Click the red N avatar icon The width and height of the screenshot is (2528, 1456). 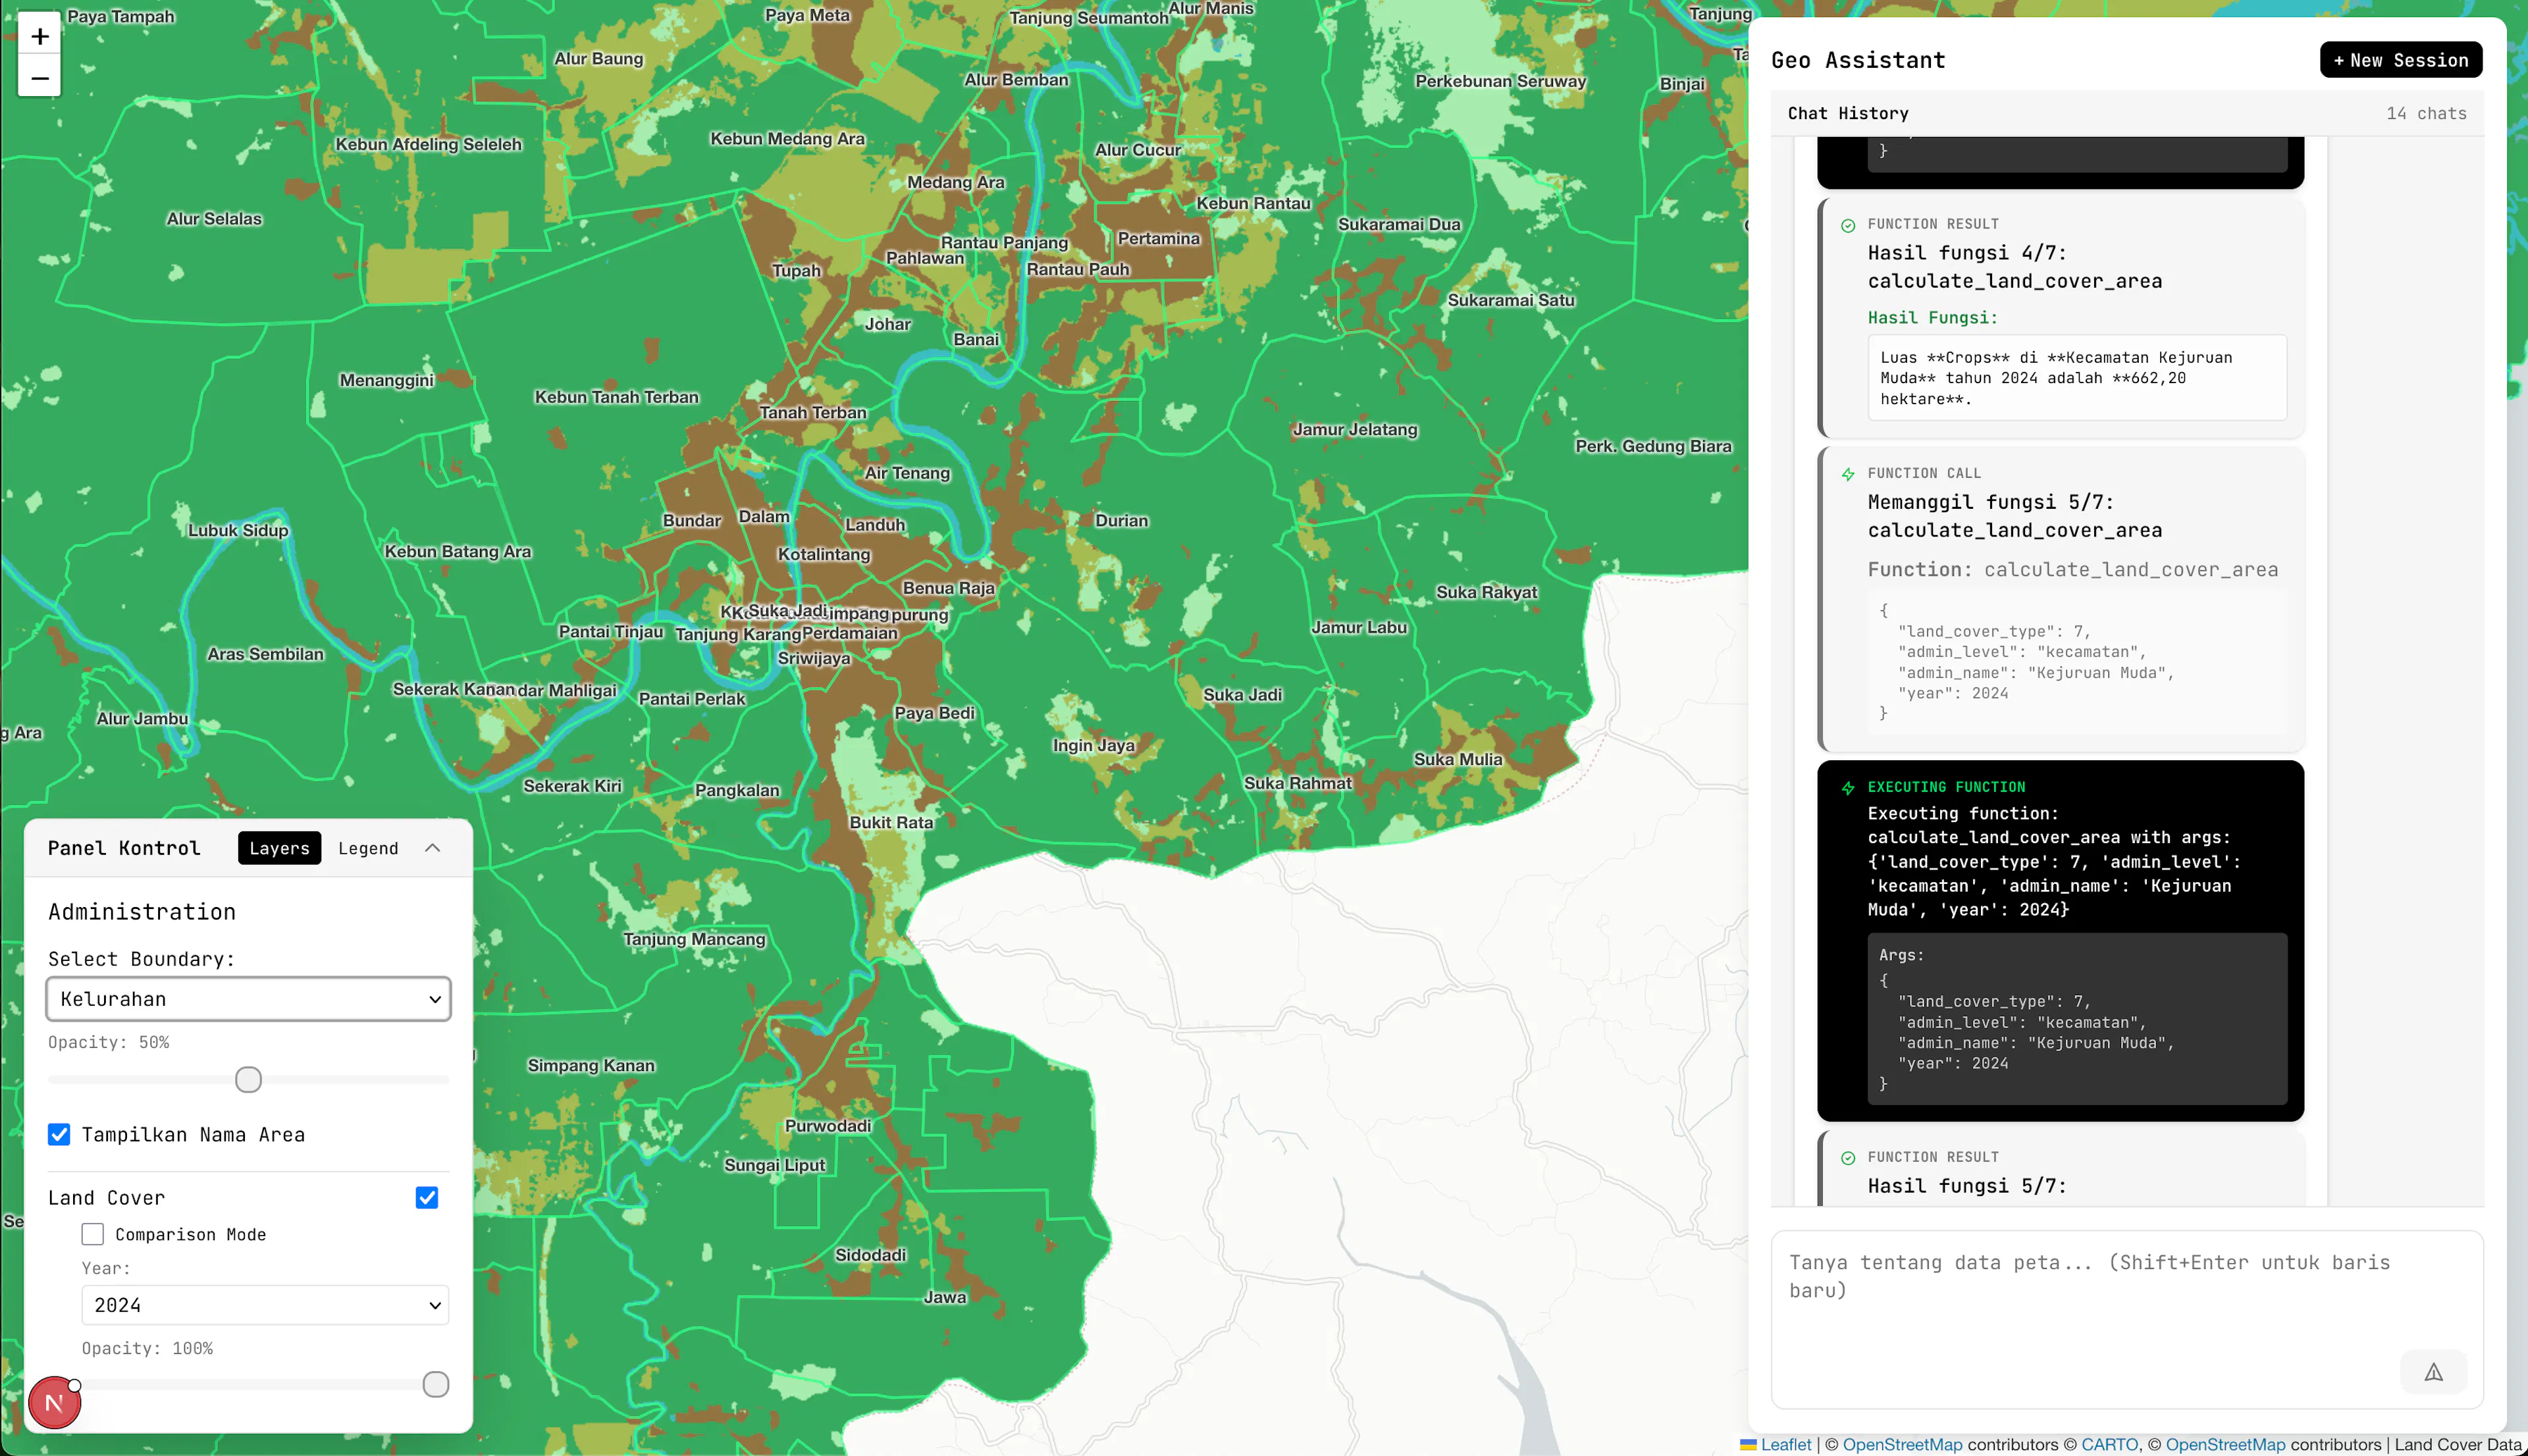tap(54, 1403)
